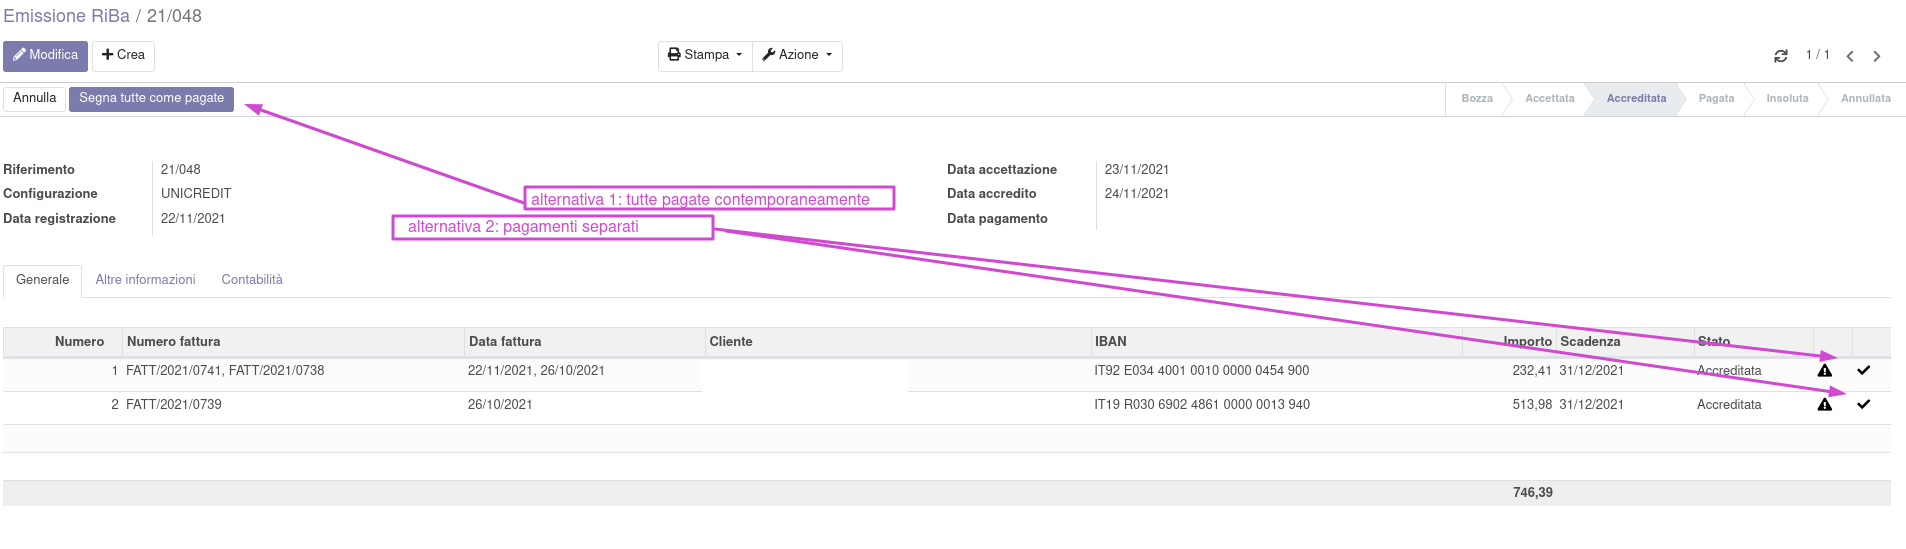Click Emissione RiBa breadcrumb link
Viewport: 1906px width, 549px height.
[66, 16]
